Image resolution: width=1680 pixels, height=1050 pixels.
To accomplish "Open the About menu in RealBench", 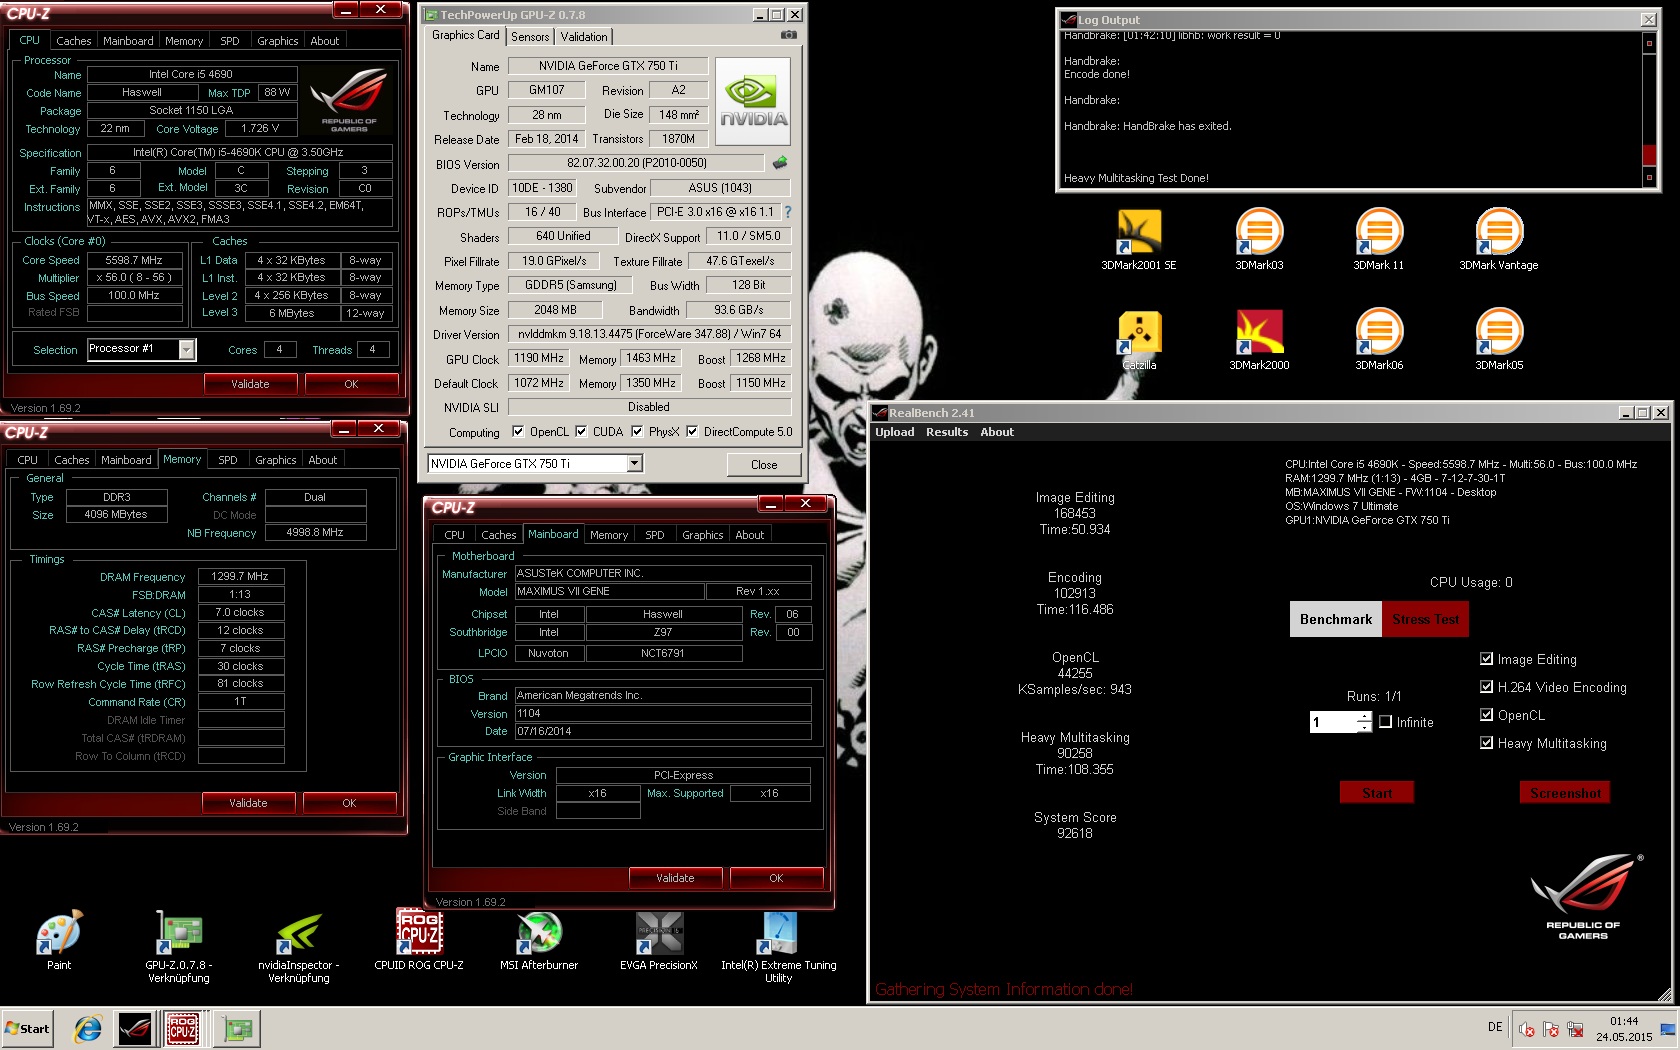I will (x=997, y=432).
